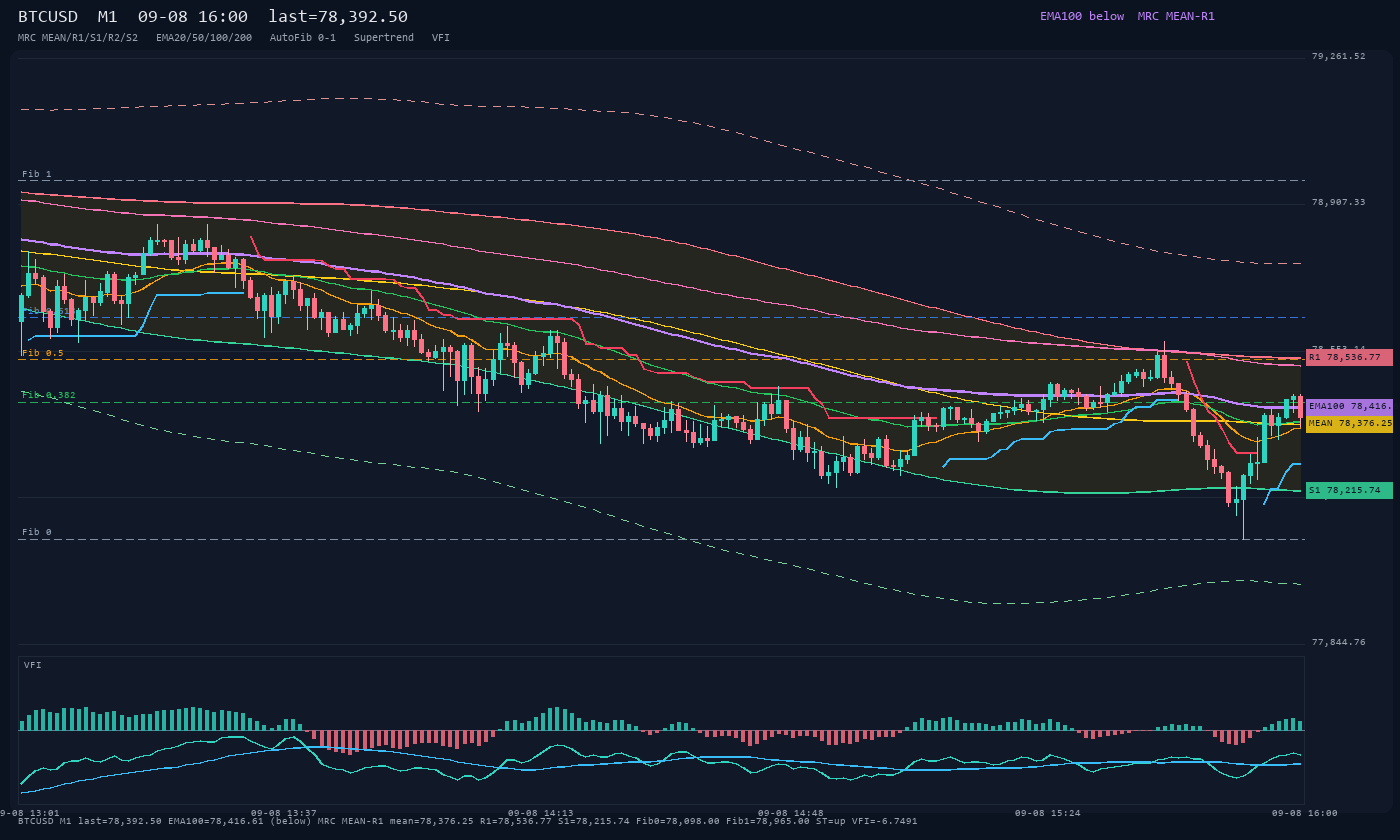Viewport: 1400px width, 840px height.
Task: Click the 'MRC MEAN-R1' zone text at top right
Action: click(x=1176, y=16)
